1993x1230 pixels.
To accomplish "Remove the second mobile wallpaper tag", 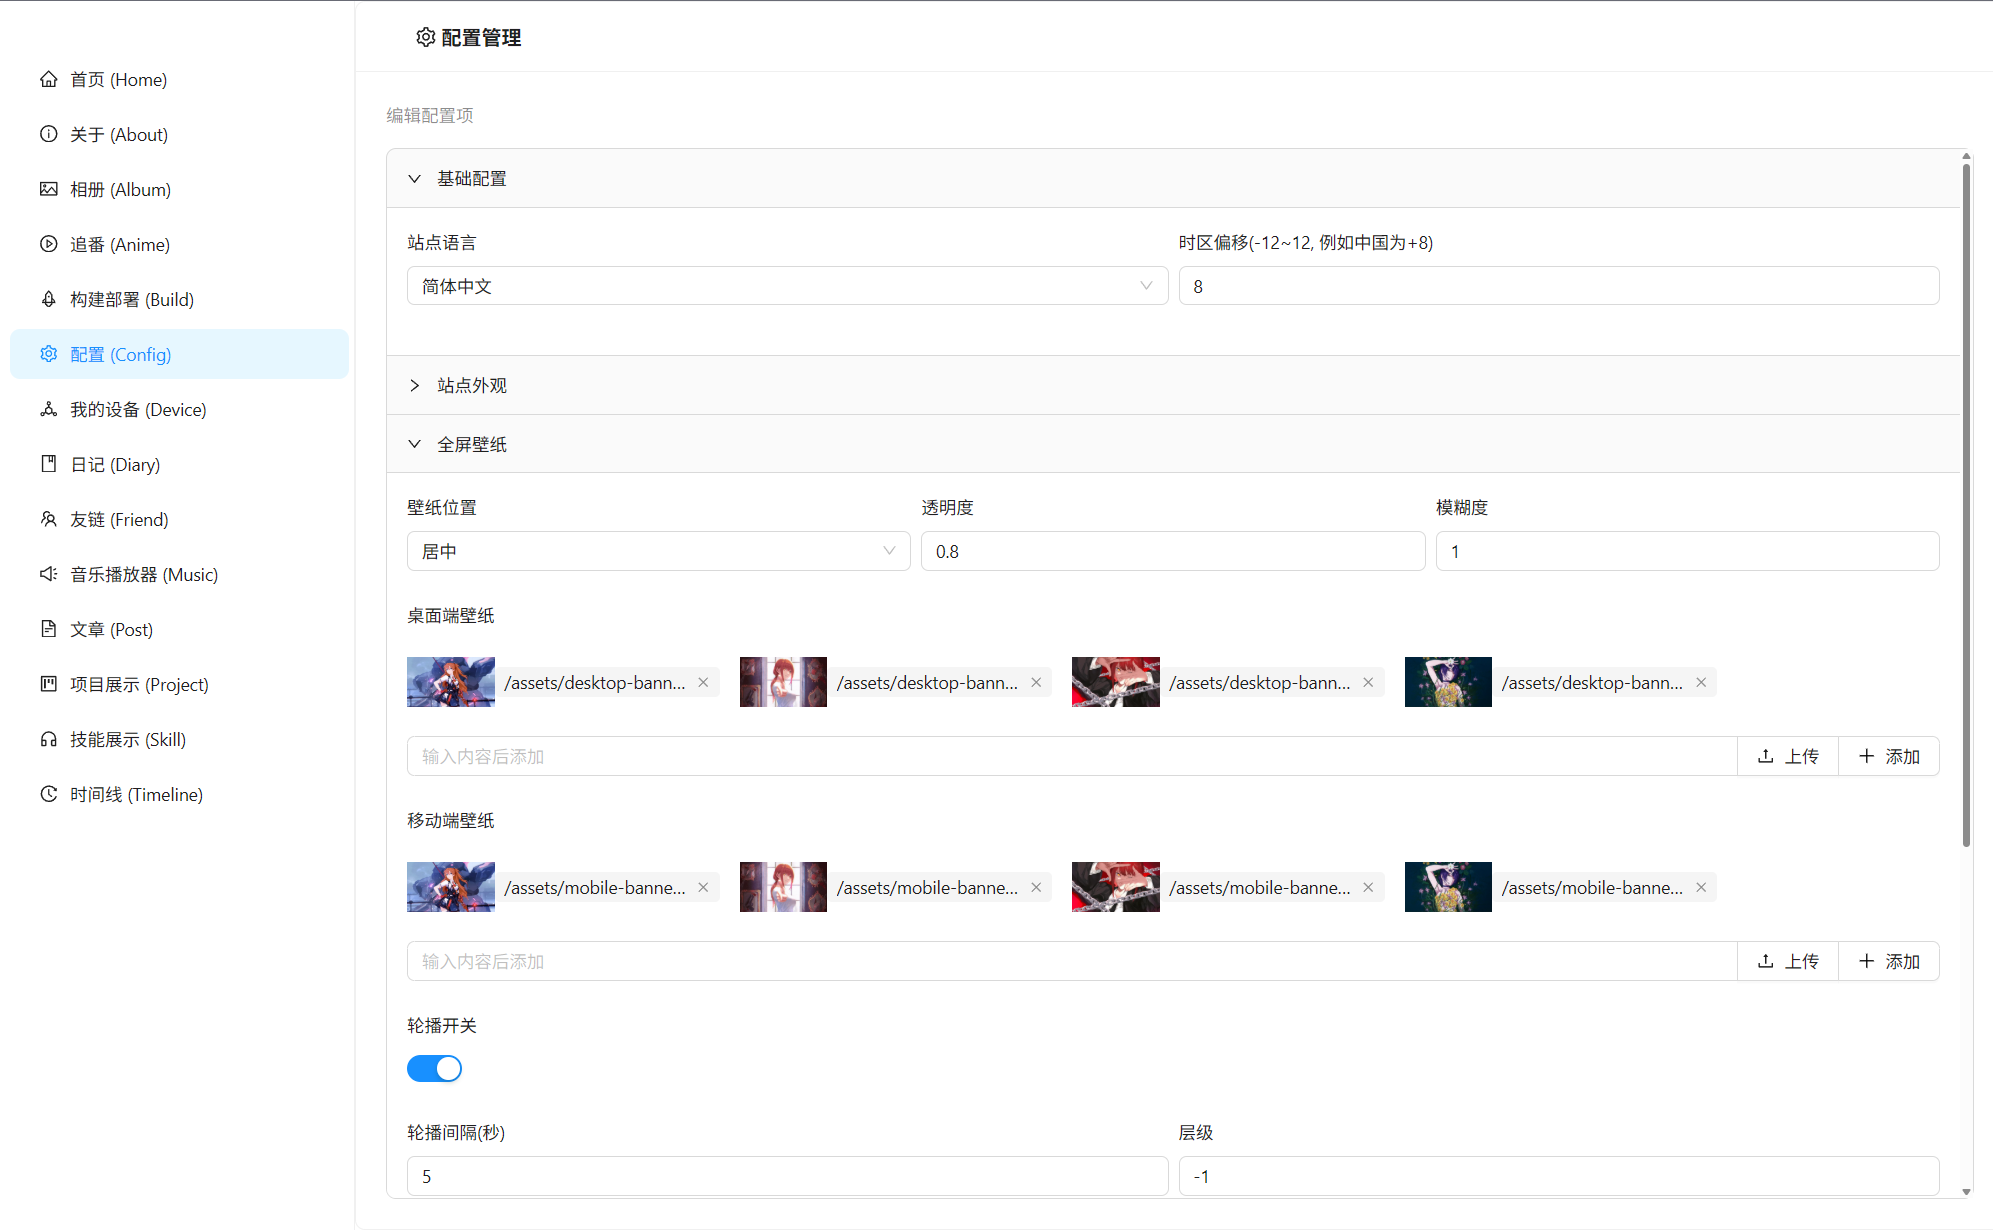I will pyautogui.click(x=1036, y=887).
